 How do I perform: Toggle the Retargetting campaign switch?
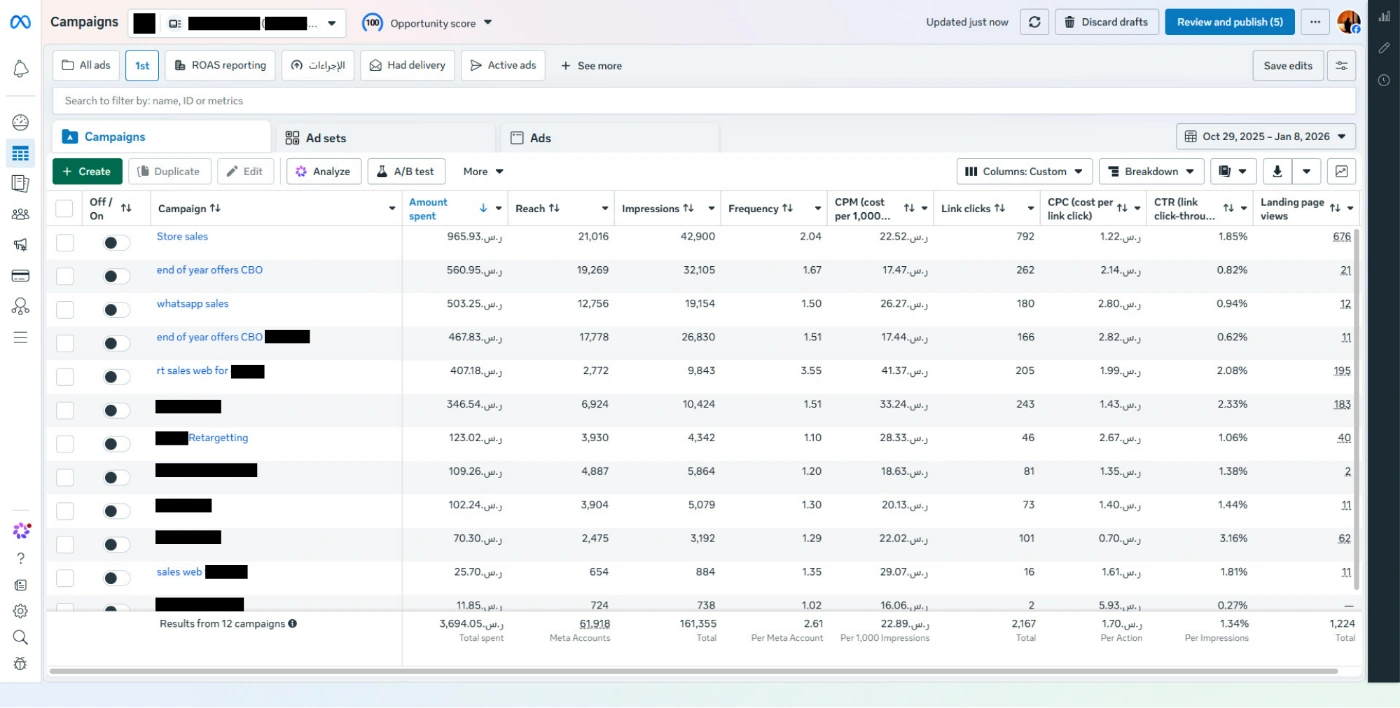[116, 443]
